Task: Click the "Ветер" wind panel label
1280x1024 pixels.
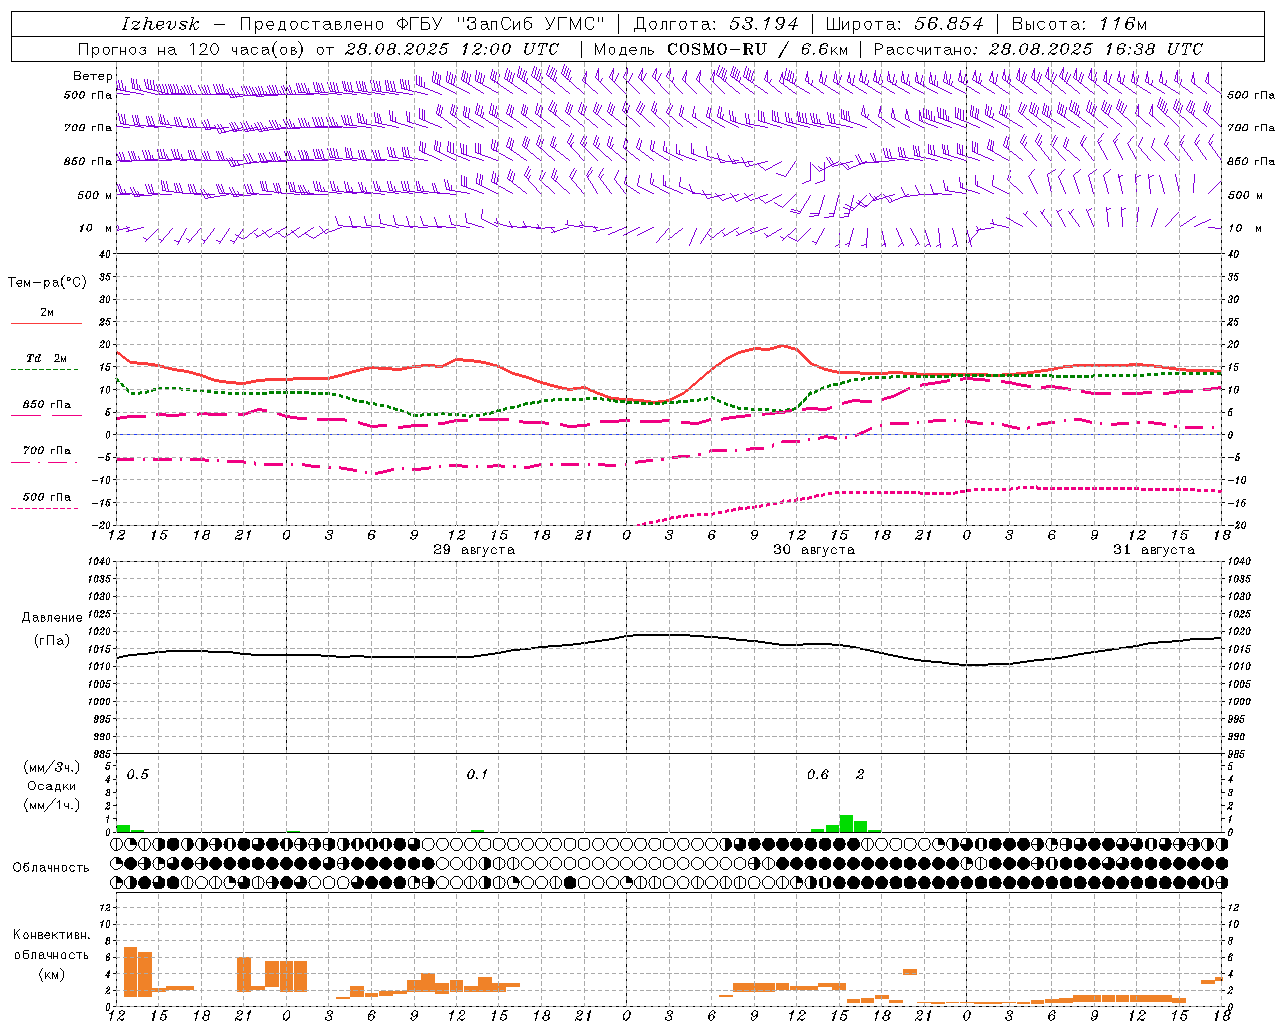Action: pyautogui.click(x=92, y=76)
